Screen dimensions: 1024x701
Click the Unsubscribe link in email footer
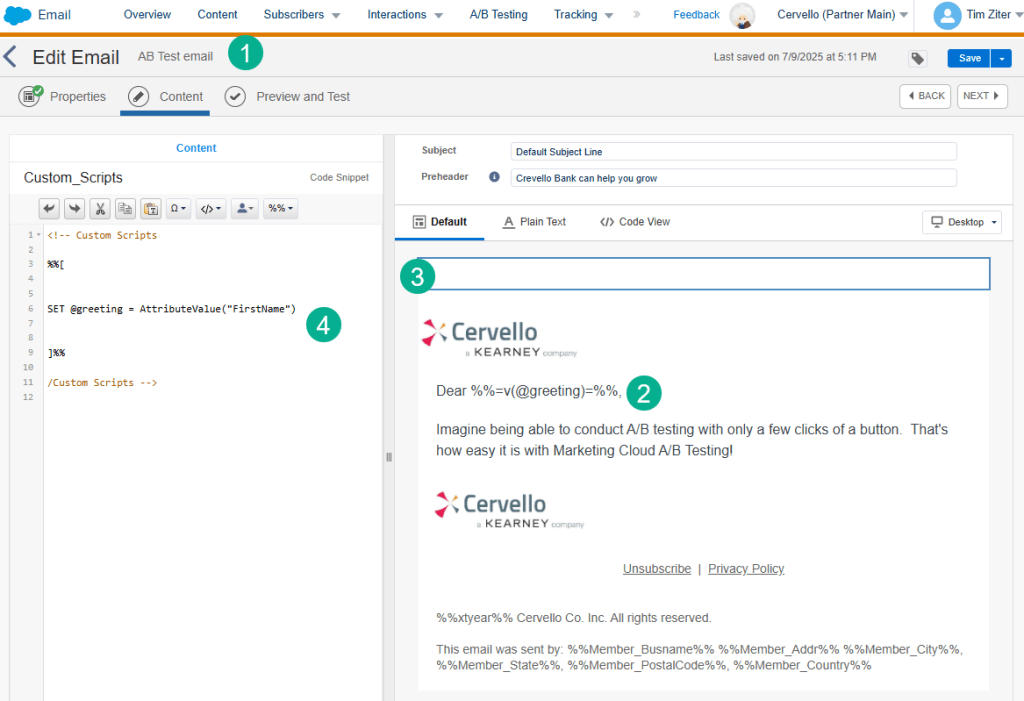[656, 569]
